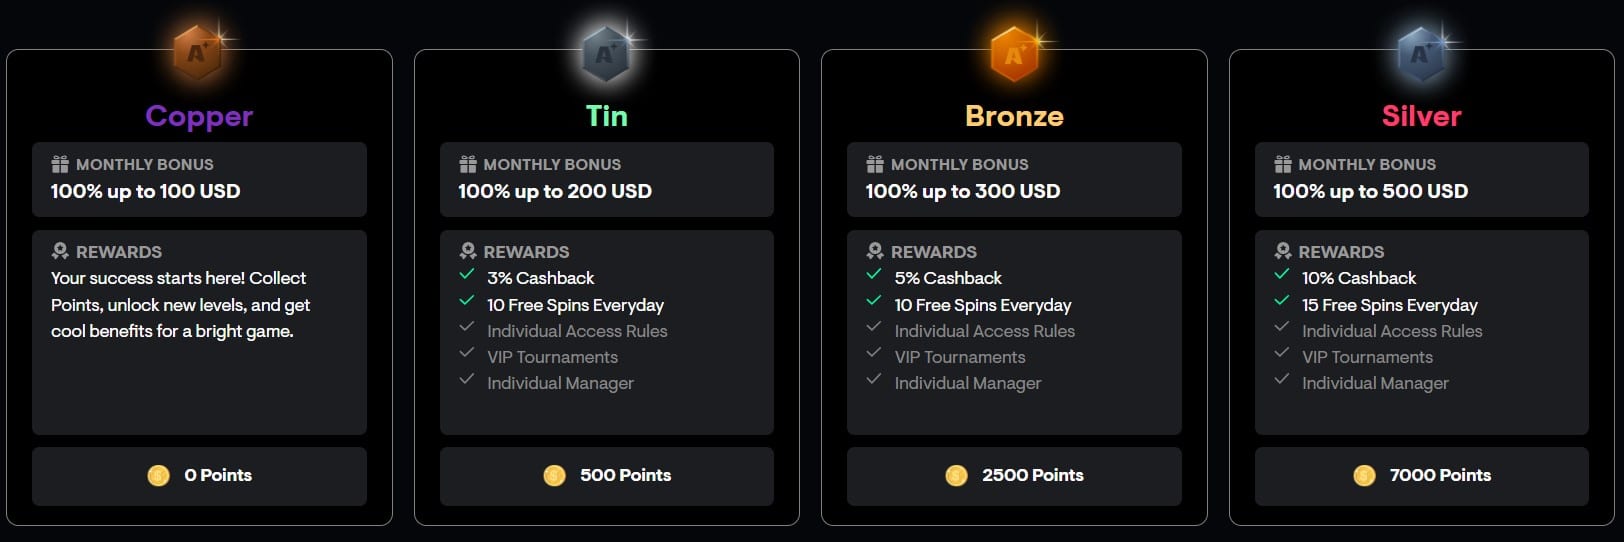
Task: Click the Copper rewards description text
Action: (x=180, y=305)
